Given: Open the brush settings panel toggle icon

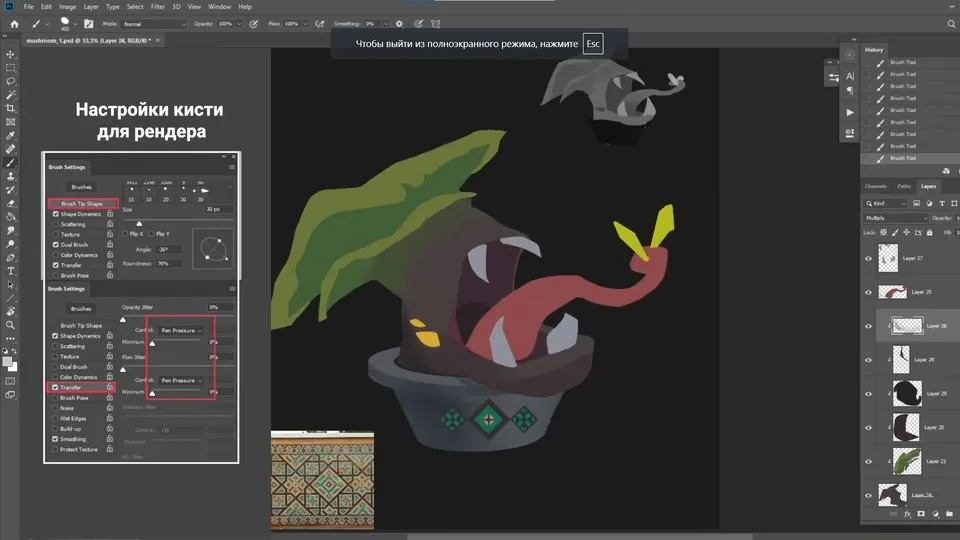Looking at the screenshot, I should click(89, 24).
